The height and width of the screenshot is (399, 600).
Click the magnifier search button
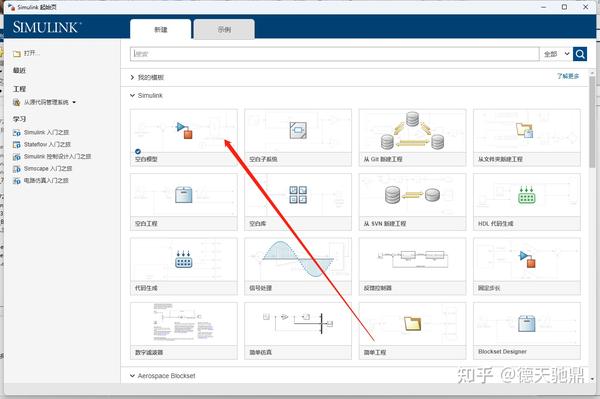580,54
